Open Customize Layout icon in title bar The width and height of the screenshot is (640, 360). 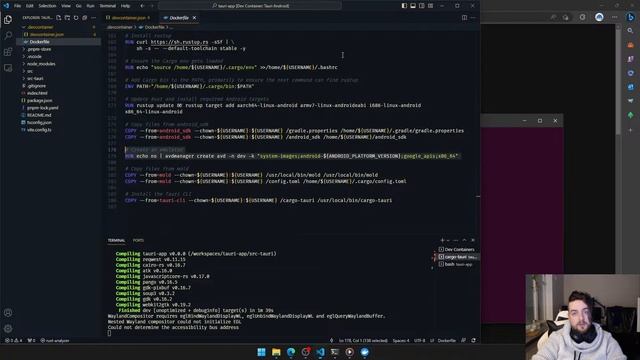click(431, 6)
